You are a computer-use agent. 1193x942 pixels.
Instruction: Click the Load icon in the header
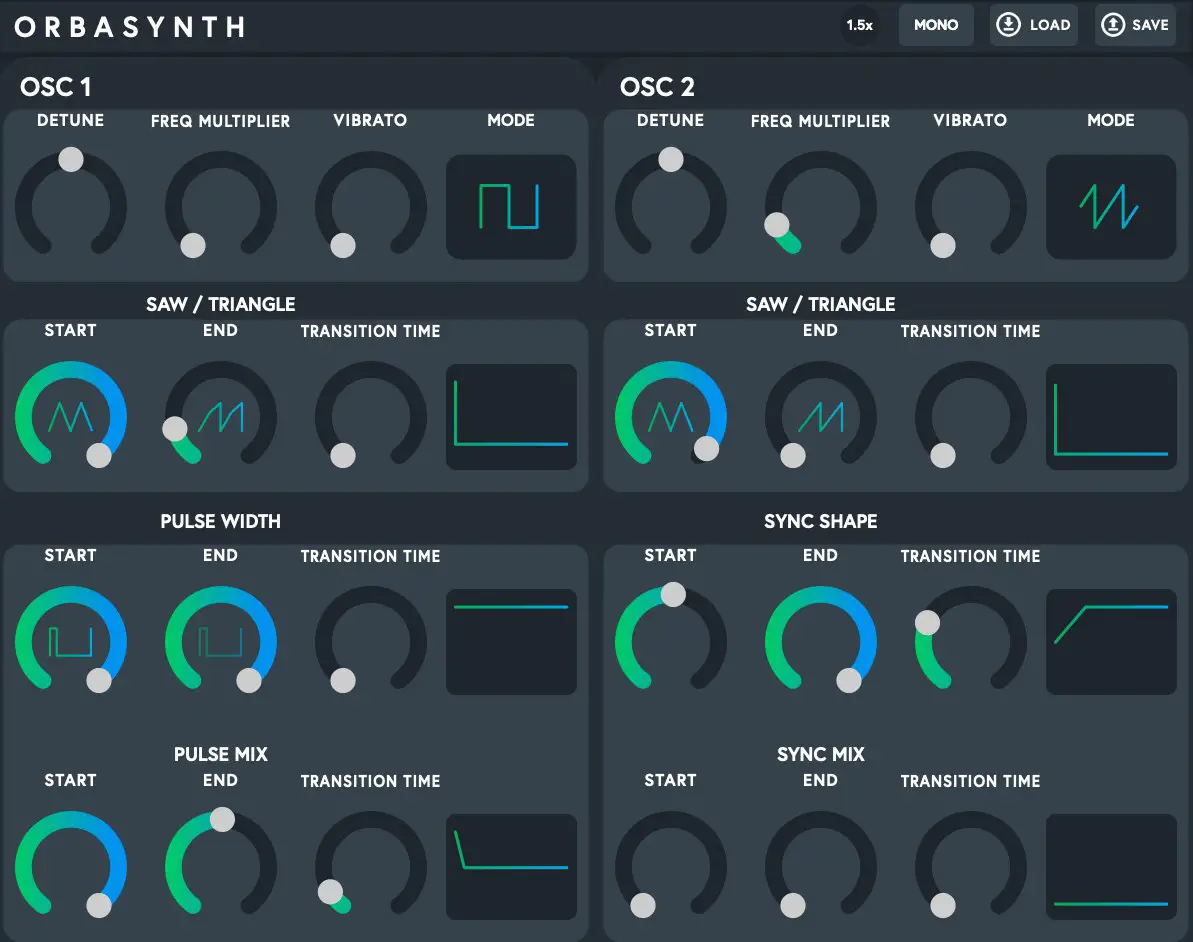tap(1009, 24)
